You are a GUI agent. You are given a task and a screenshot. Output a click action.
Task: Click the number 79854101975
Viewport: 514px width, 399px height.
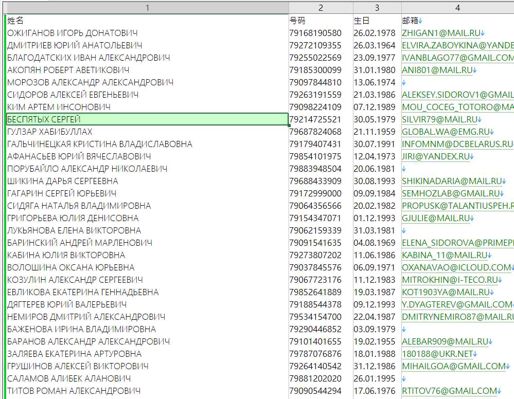click(x=315, y=156)
